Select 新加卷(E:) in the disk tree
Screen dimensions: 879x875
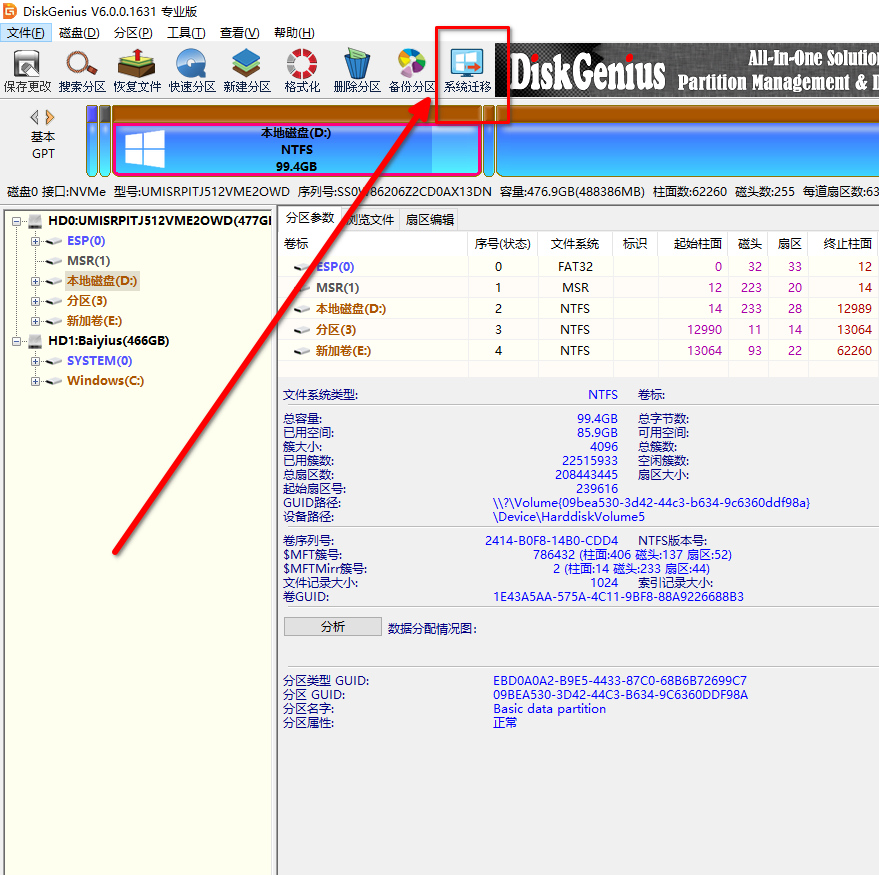pos(94,321)
